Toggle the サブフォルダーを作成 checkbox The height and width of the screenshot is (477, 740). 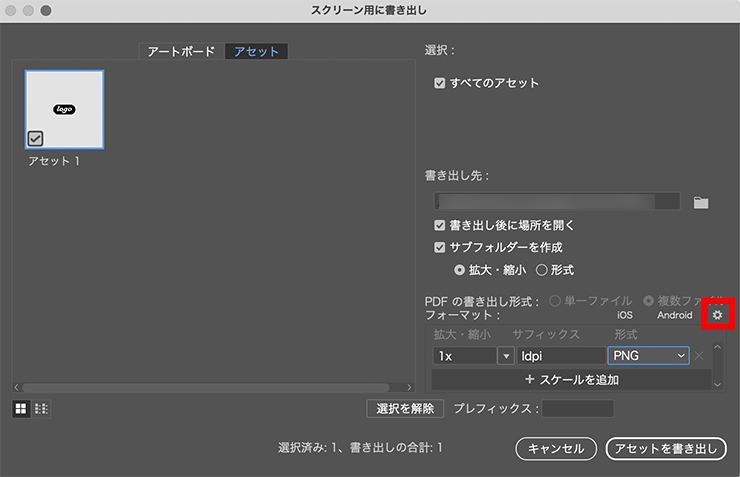click(x=440, y=247)
